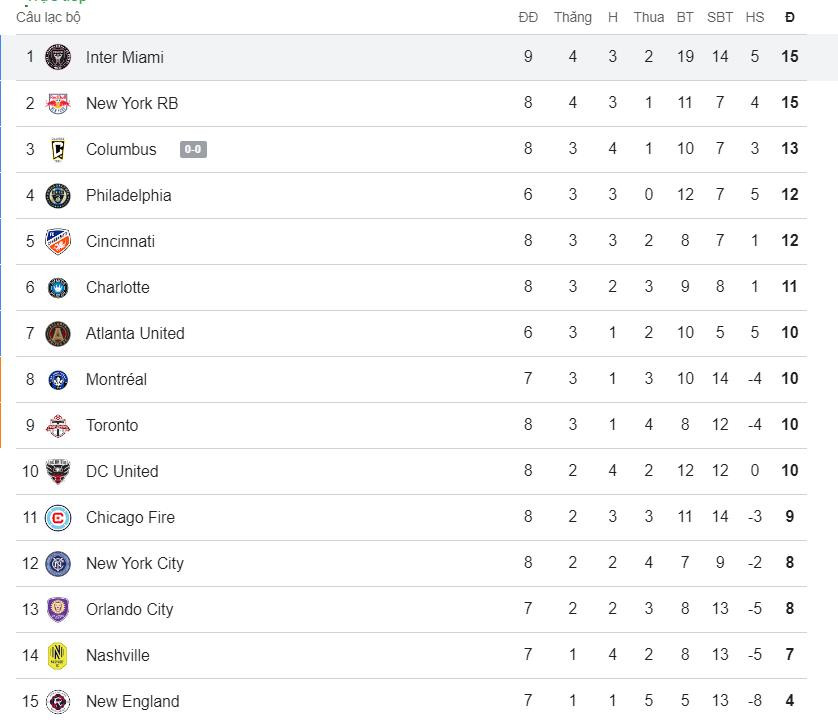
Task: Click the Columbus Crew crest icon
Action: point(58,149)
